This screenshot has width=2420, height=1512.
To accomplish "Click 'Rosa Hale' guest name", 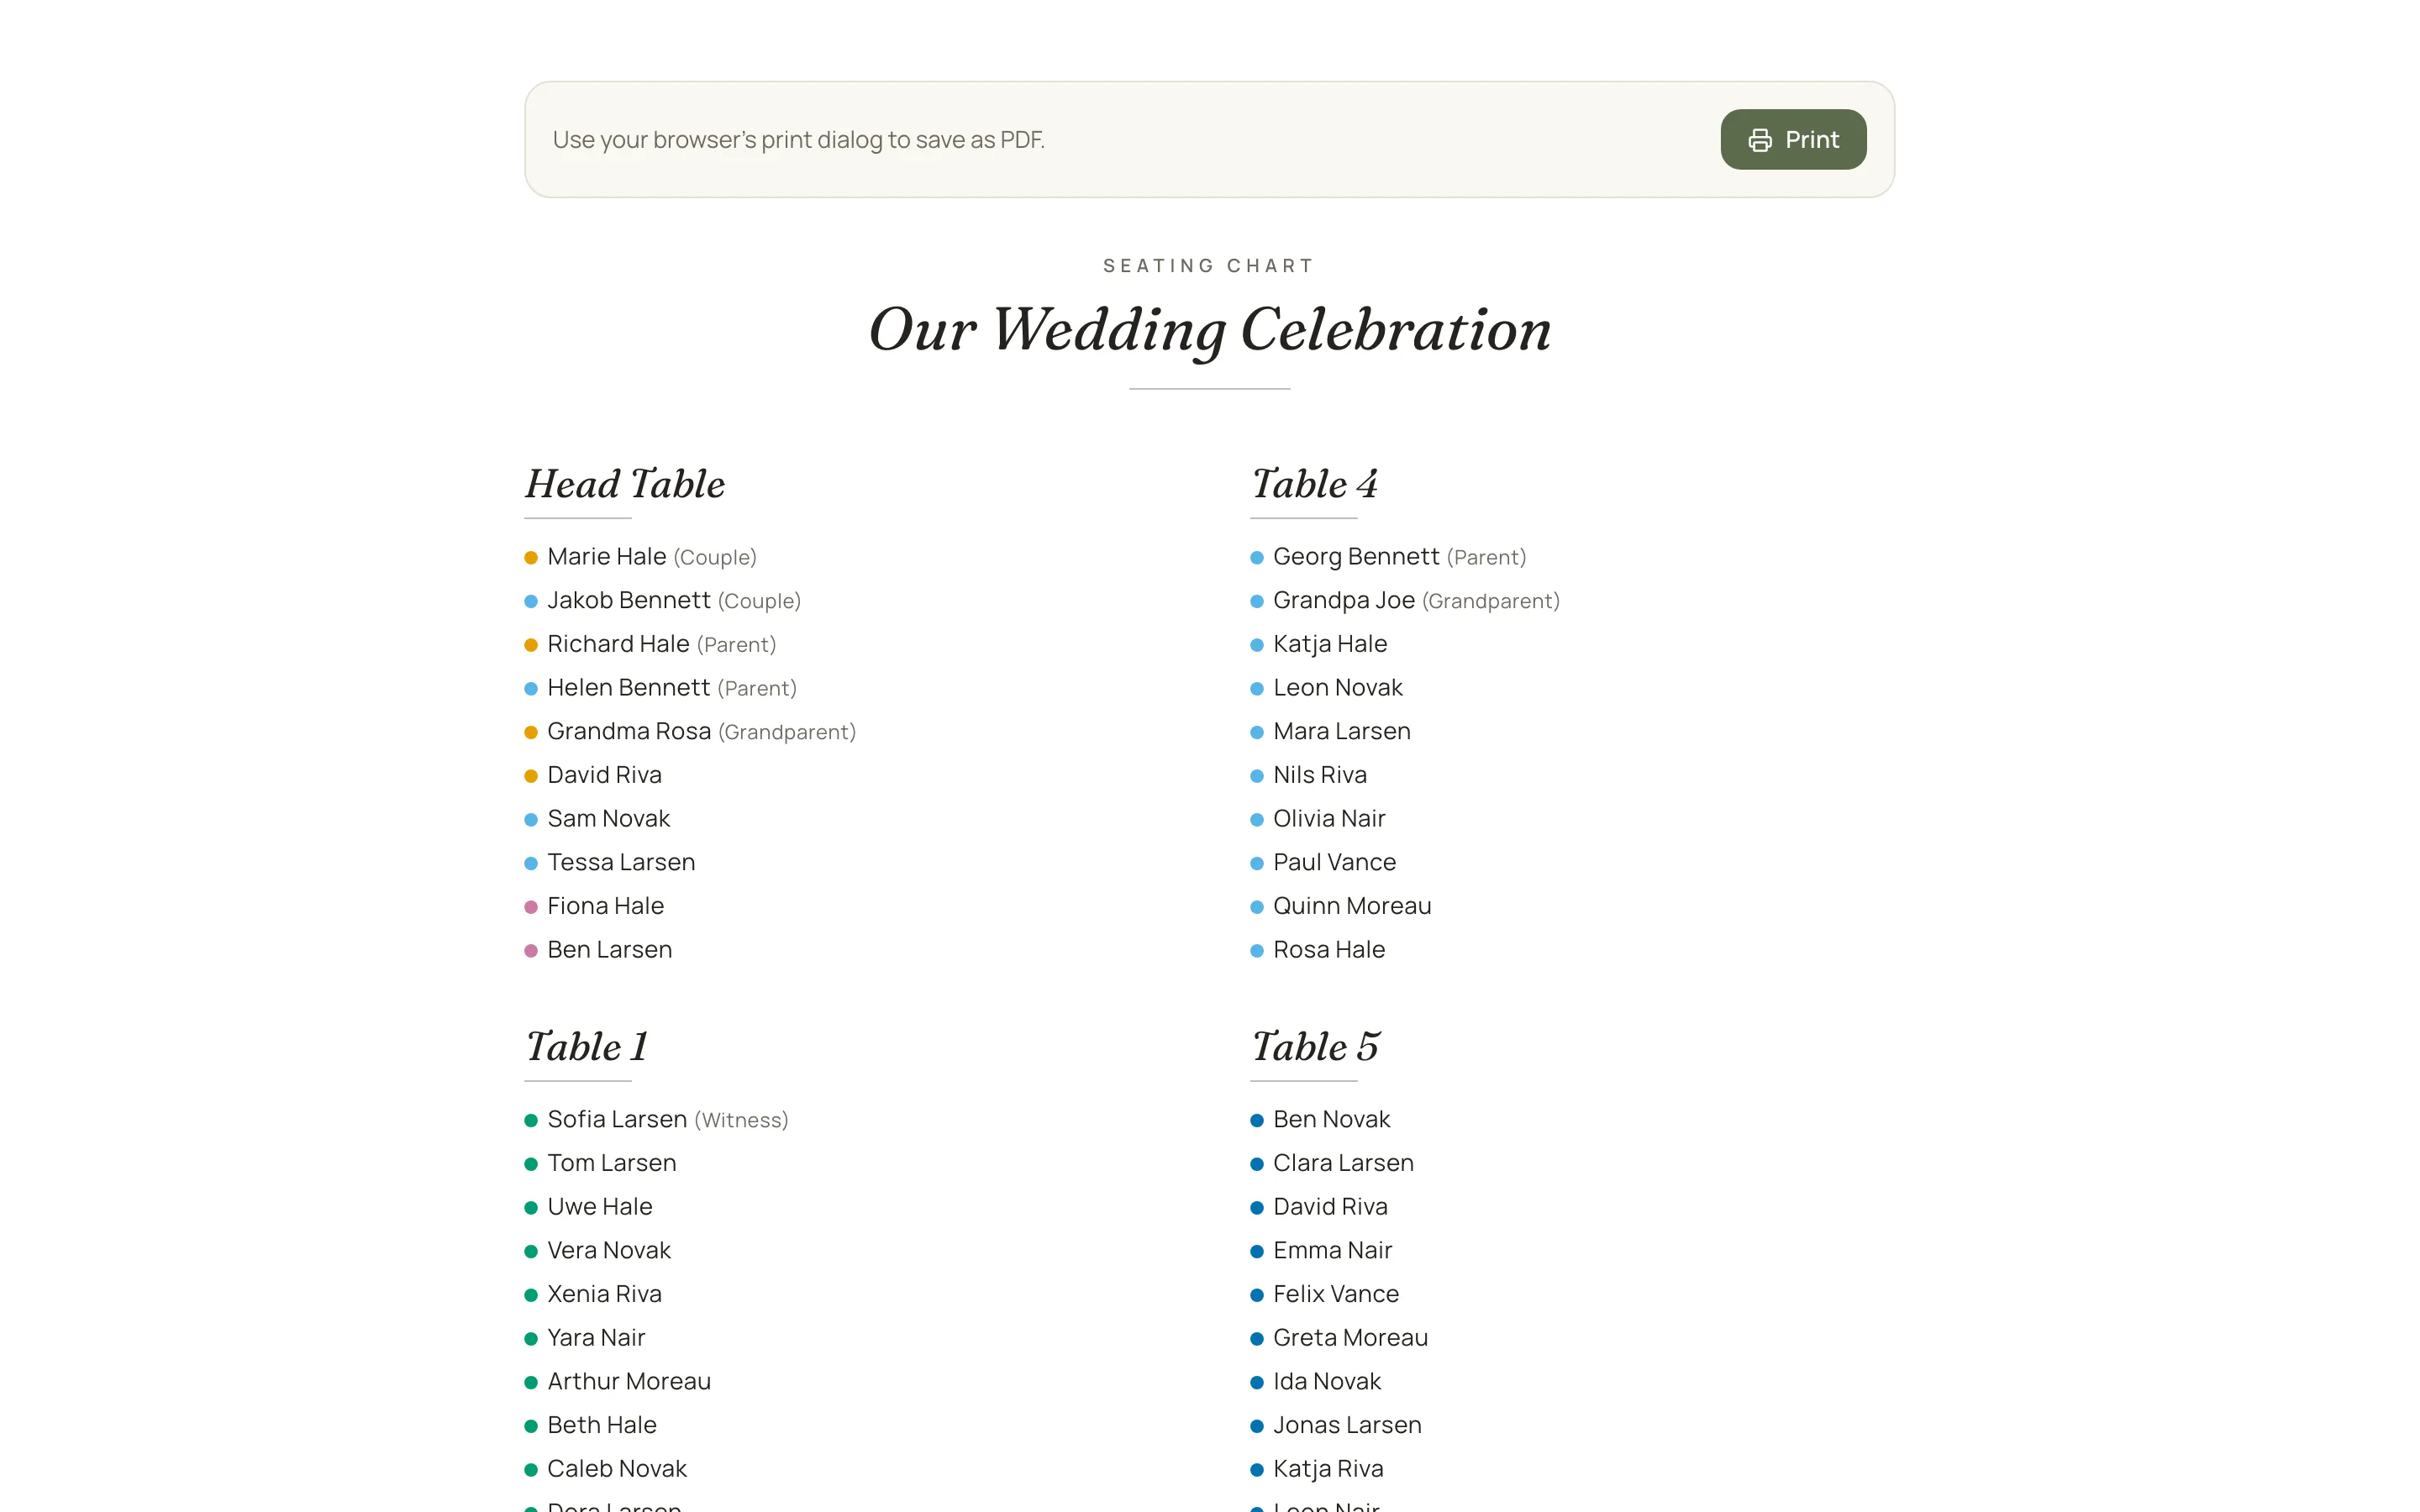I will click(x=1329, y=950).
